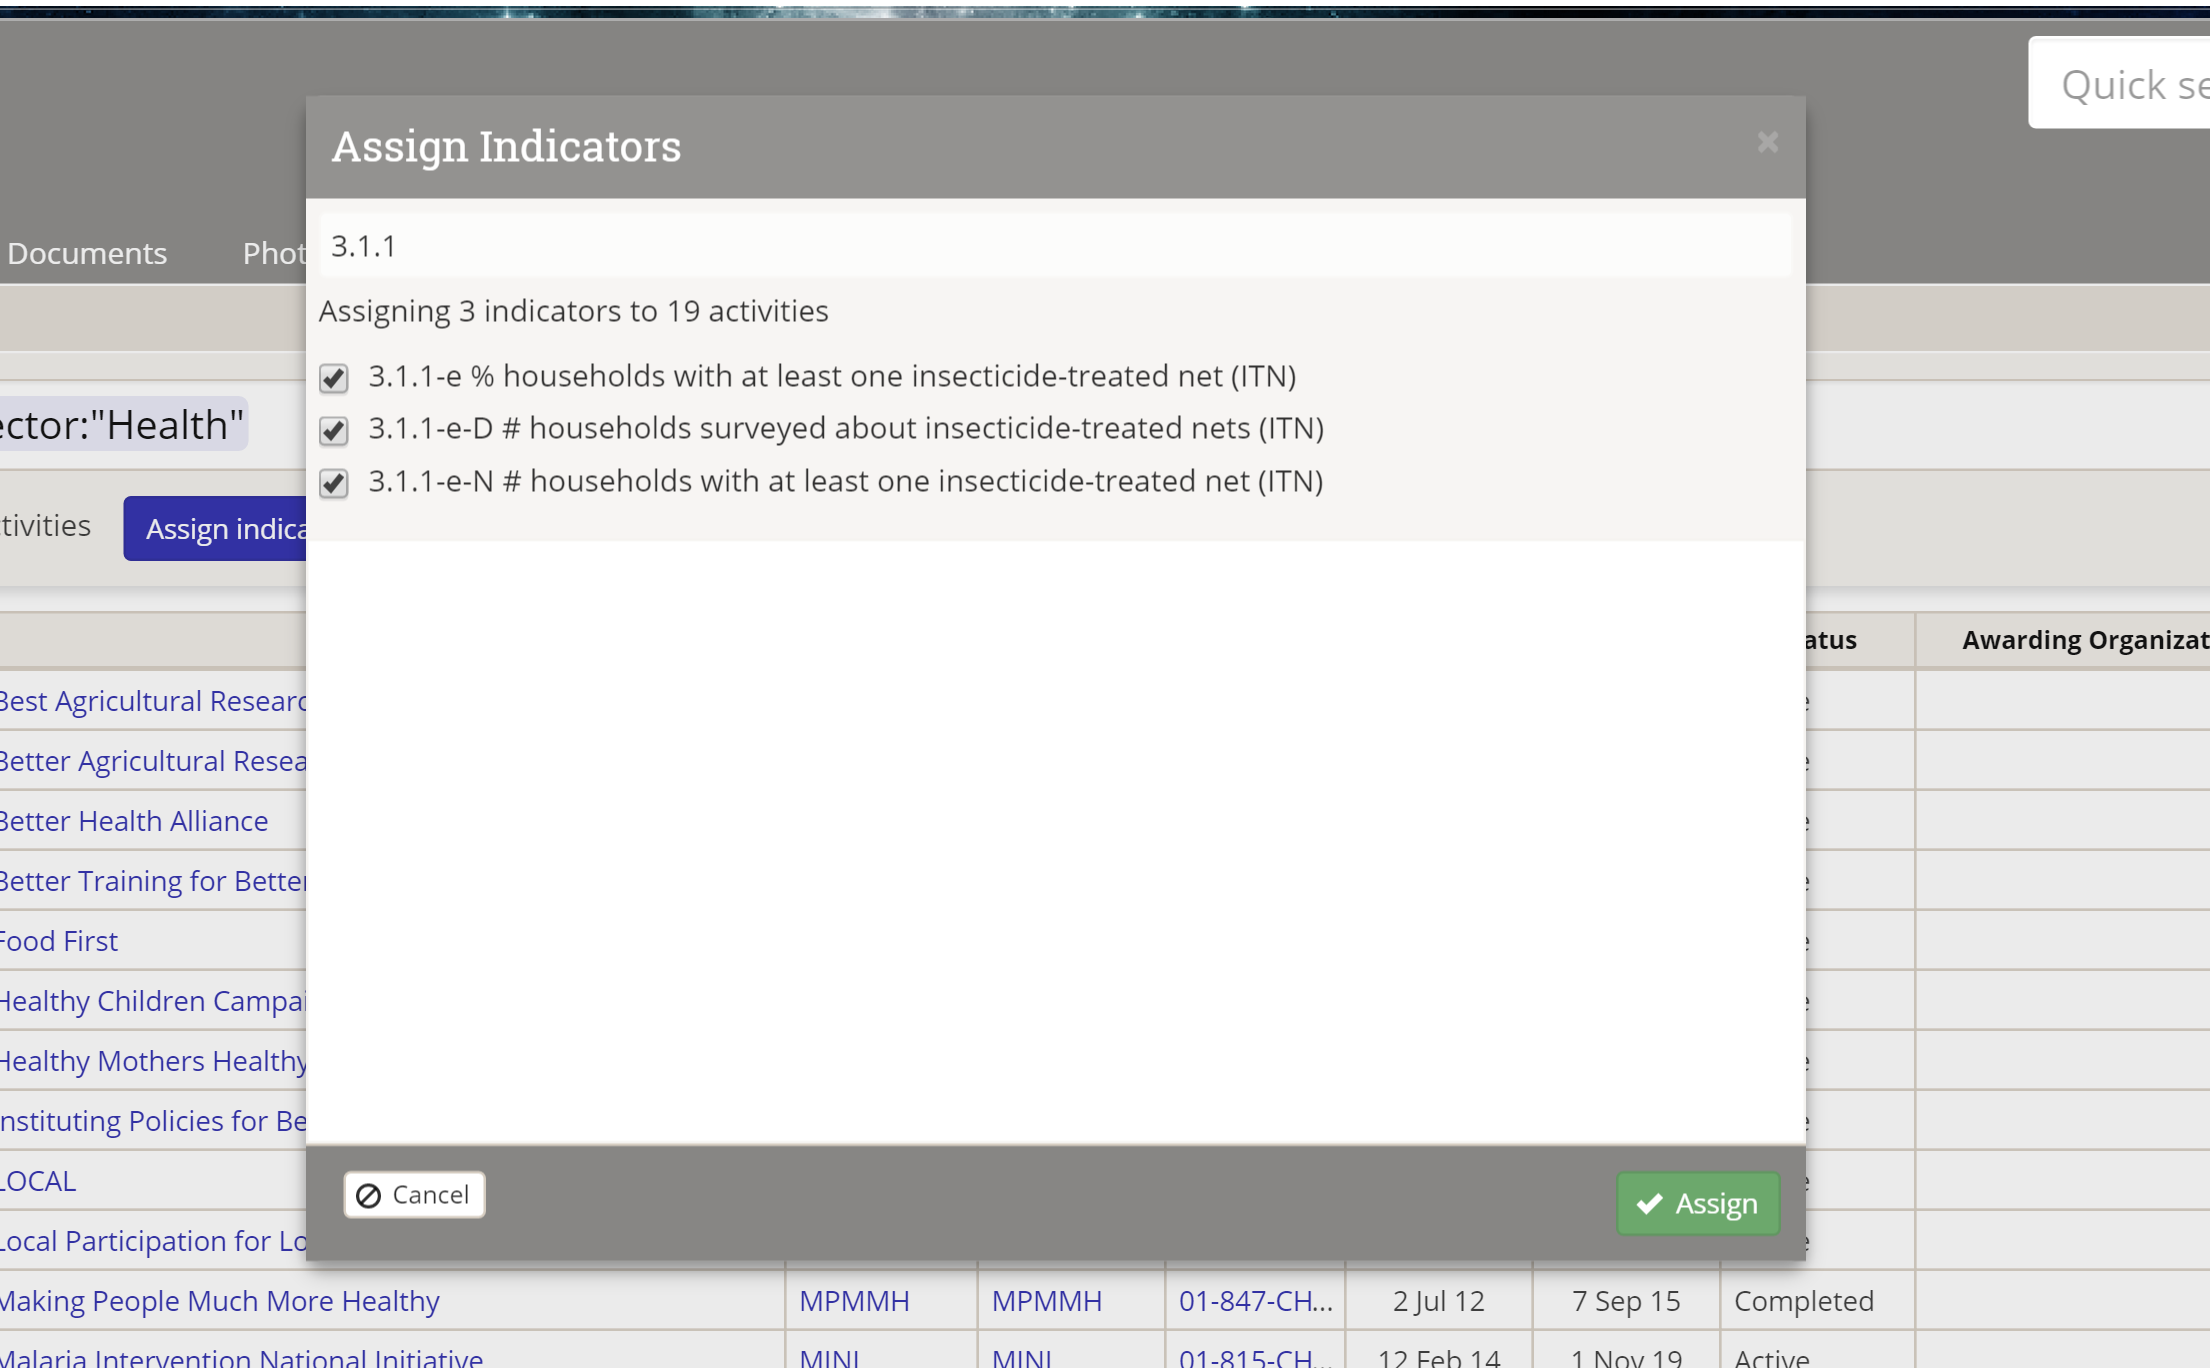Screen dimensions: 2210x1368
Task: Click the sector:"Health" filter tag
Action: click(122, 425)
